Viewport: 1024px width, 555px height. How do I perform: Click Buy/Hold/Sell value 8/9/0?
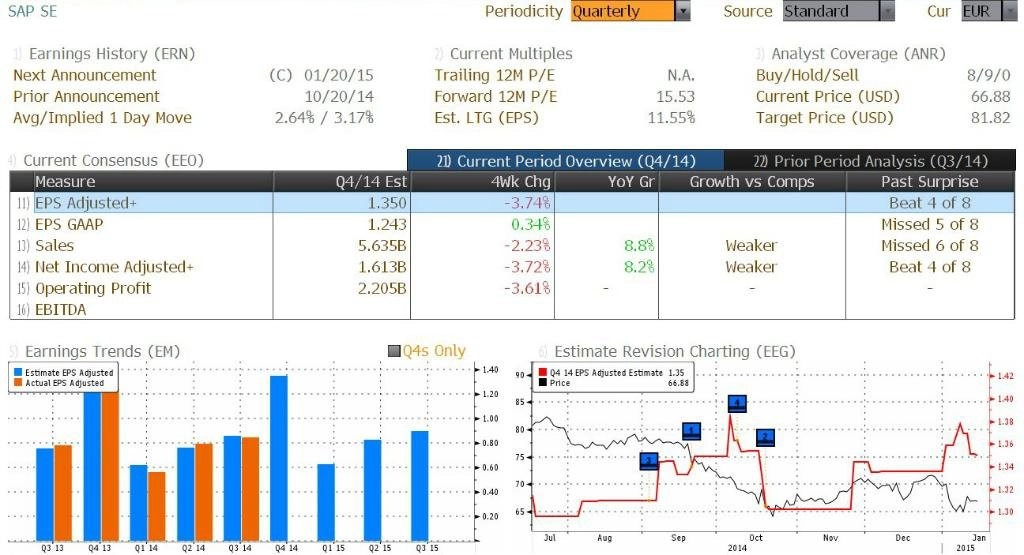tap(989, 75)
